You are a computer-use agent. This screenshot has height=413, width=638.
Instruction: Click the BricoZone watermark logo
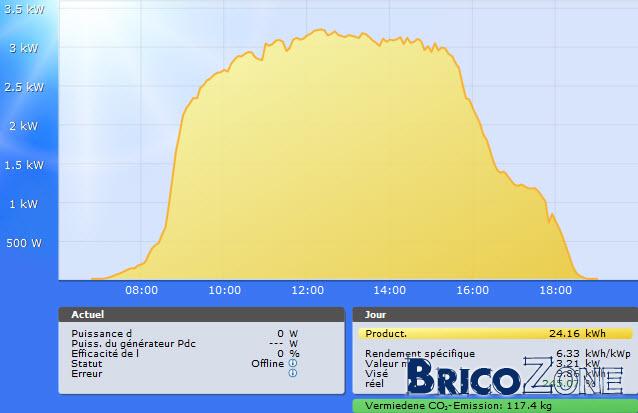coord(515,376)
